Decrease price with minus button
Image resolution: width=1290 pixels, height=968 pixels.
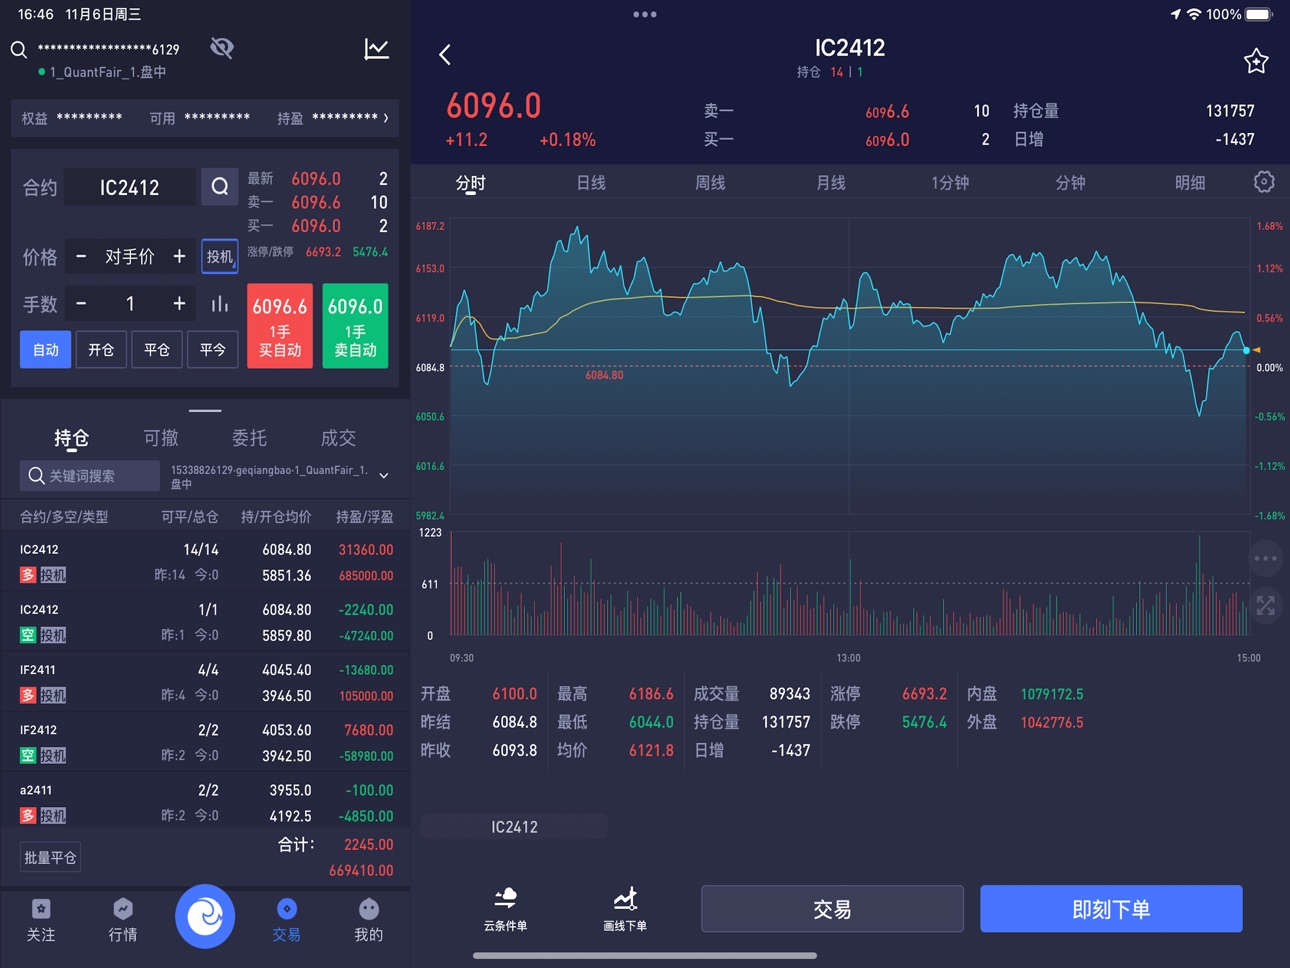[x=81, y=257]
